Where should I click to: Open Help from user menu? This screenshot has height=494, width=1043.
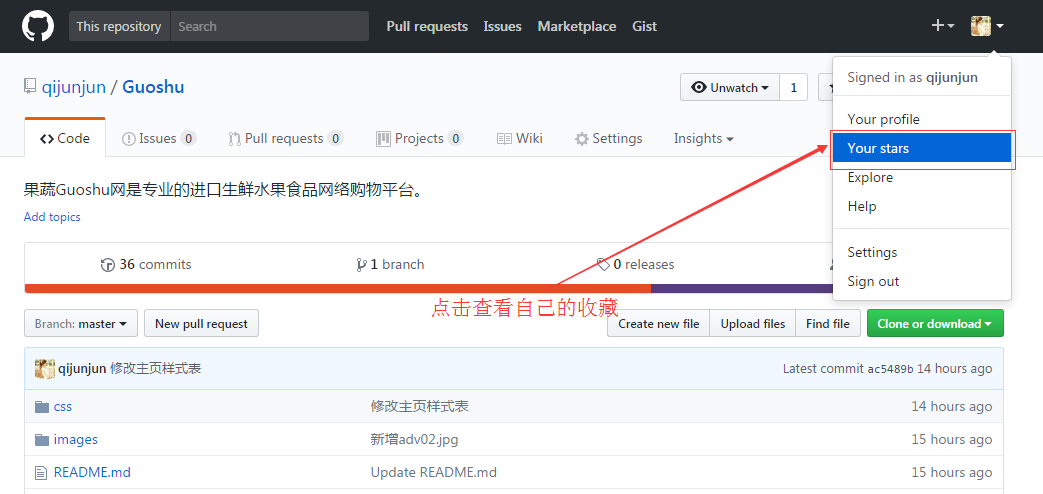pos(922,207)
